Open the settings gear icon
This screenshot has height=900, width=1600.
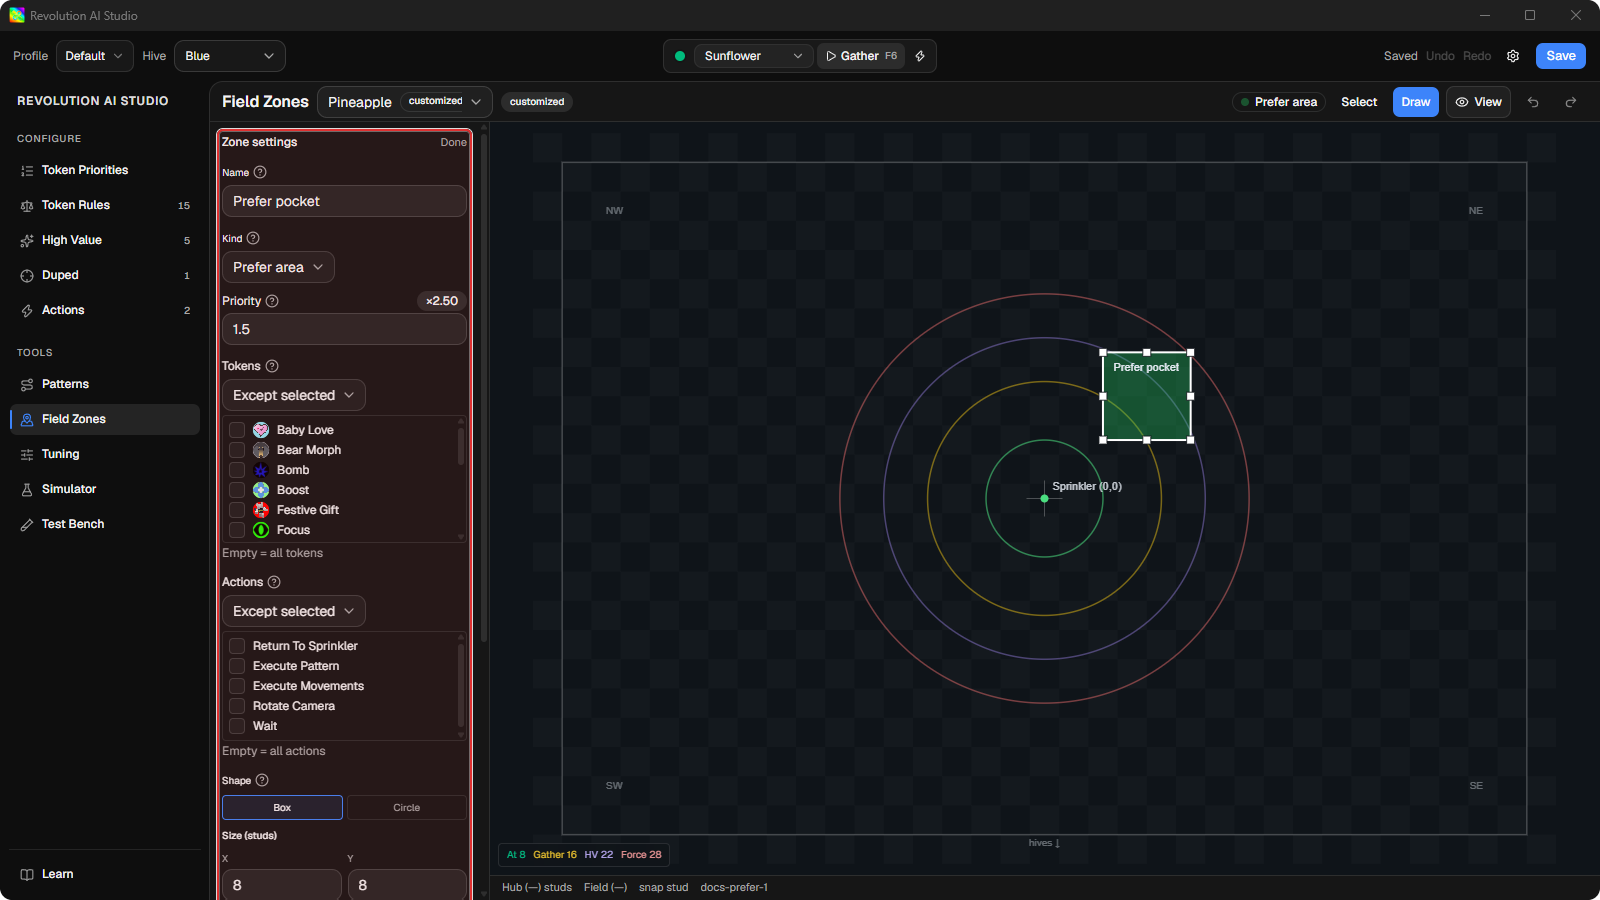pyautogui.click(x=1513, y=56)
